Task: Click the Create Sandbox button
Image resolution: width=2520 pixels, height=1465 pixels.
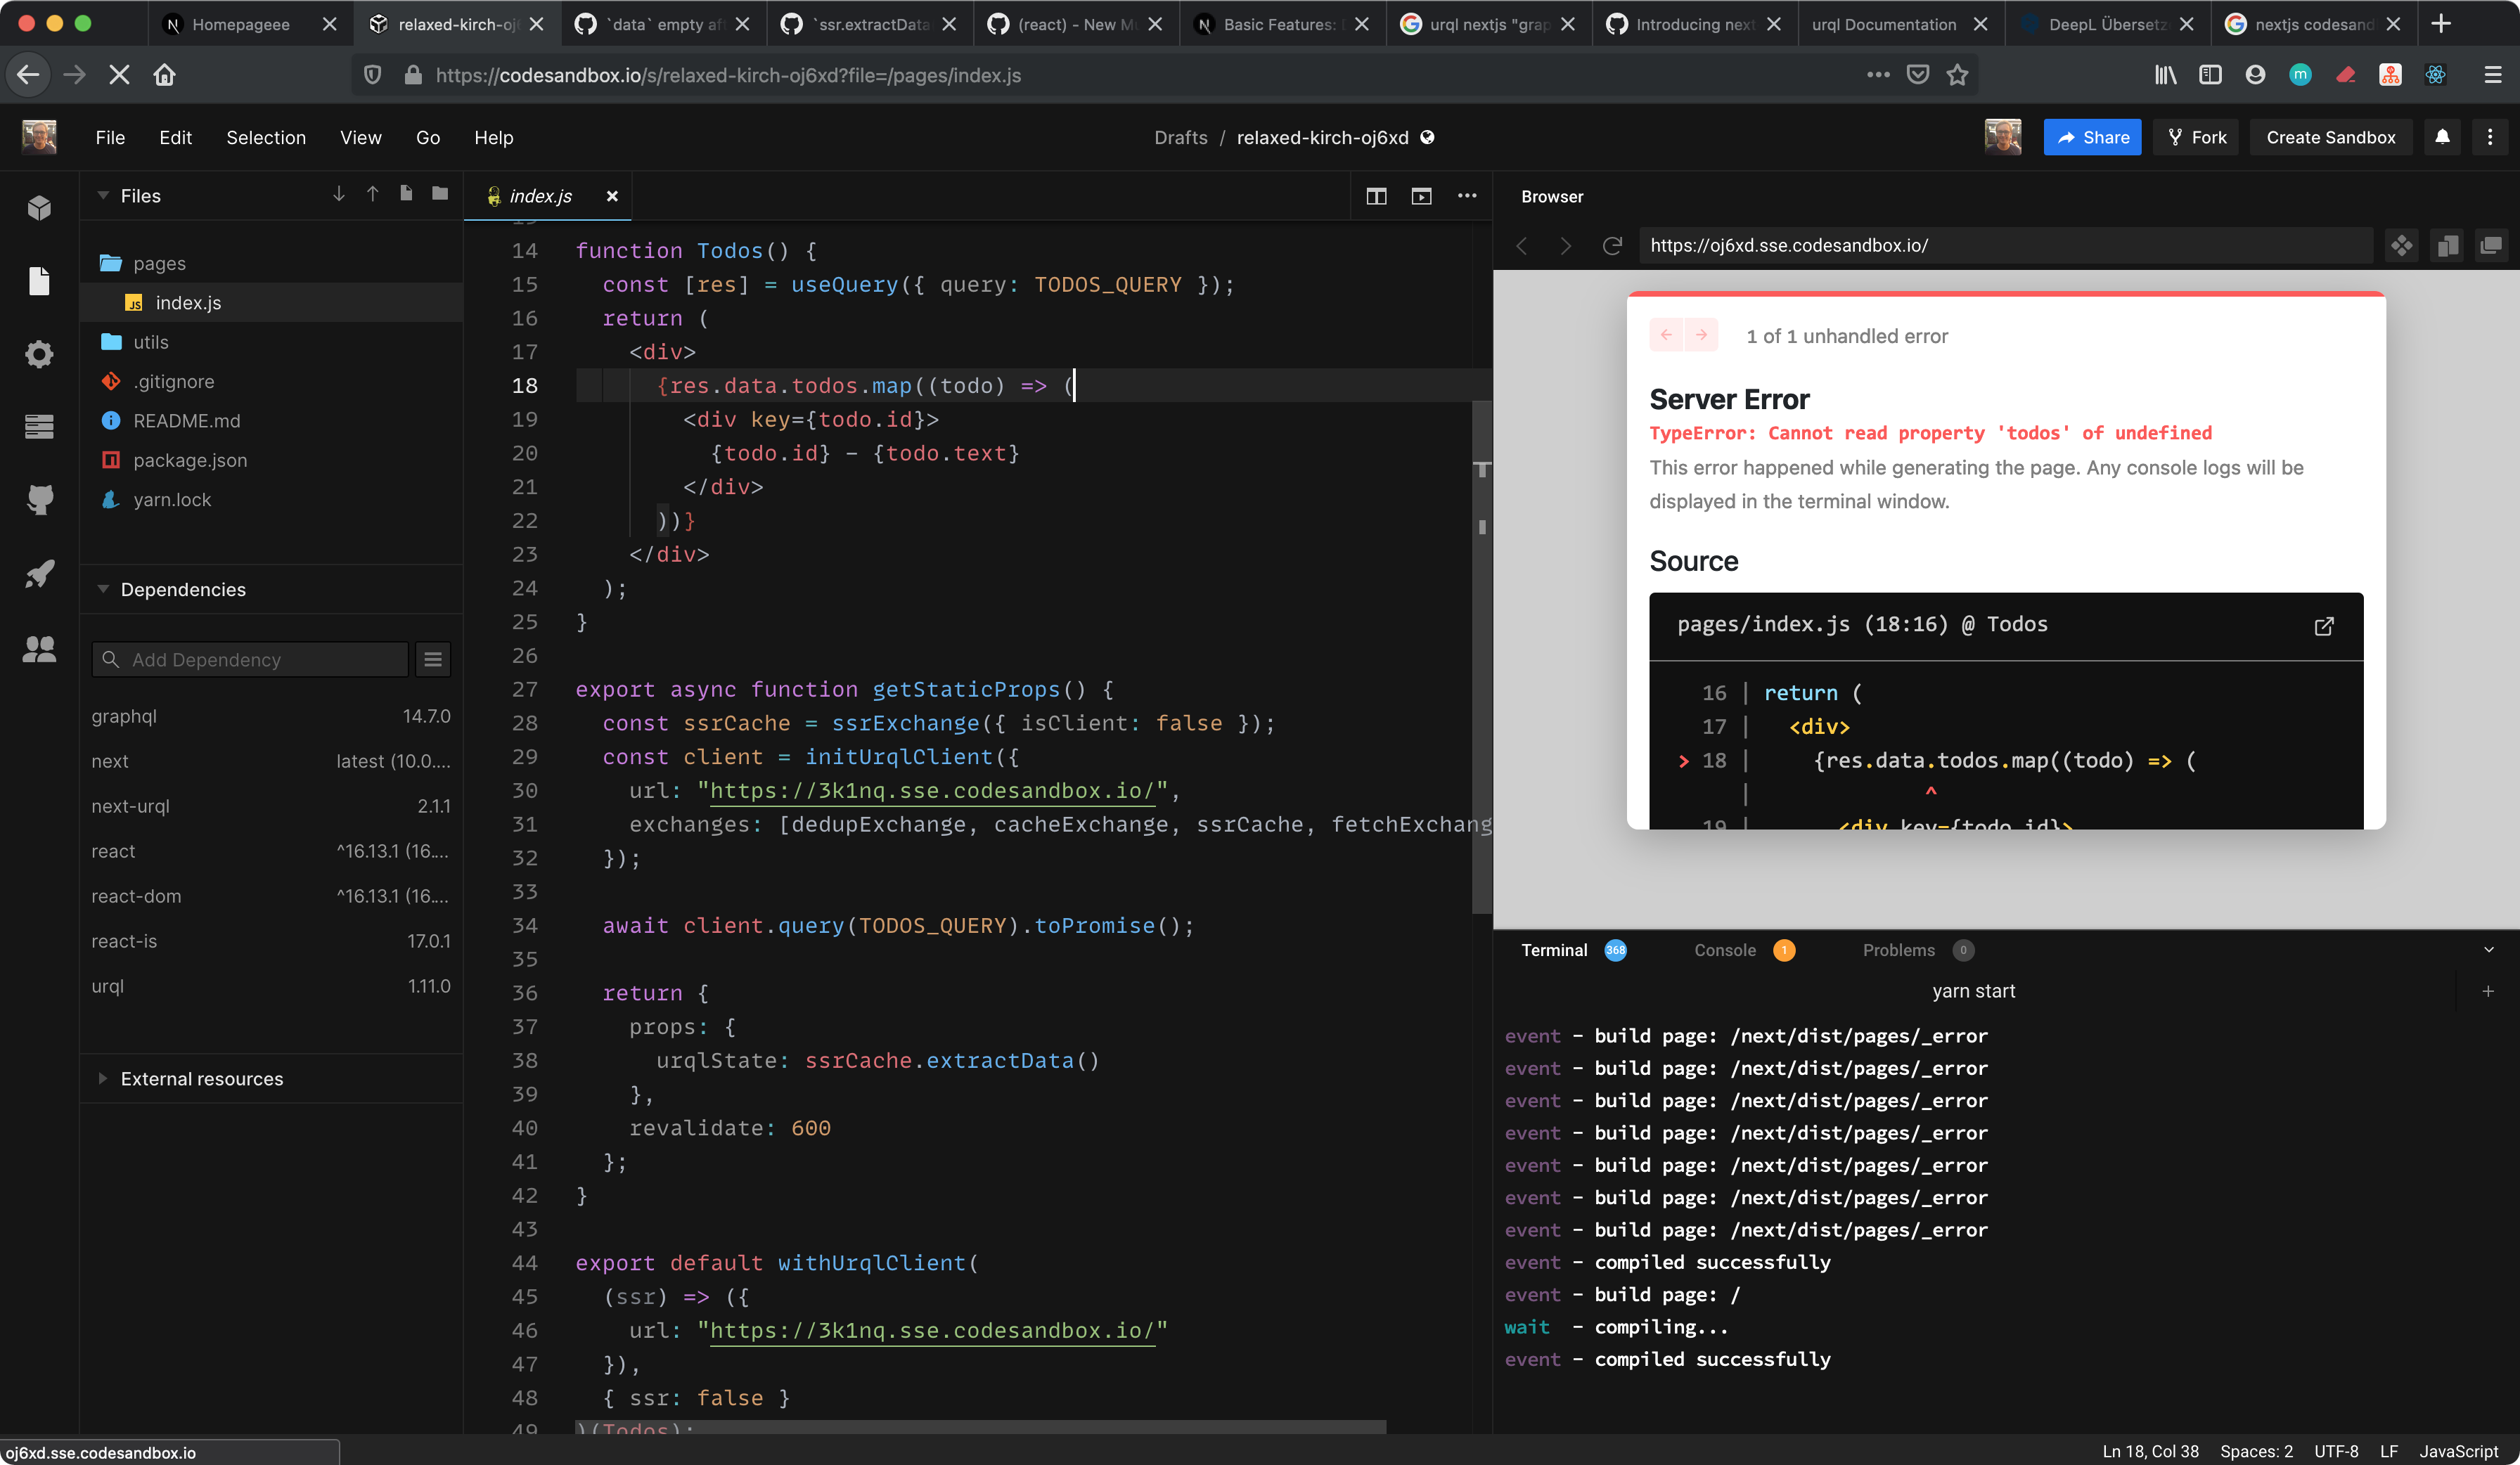Action: pos(2330,137)
